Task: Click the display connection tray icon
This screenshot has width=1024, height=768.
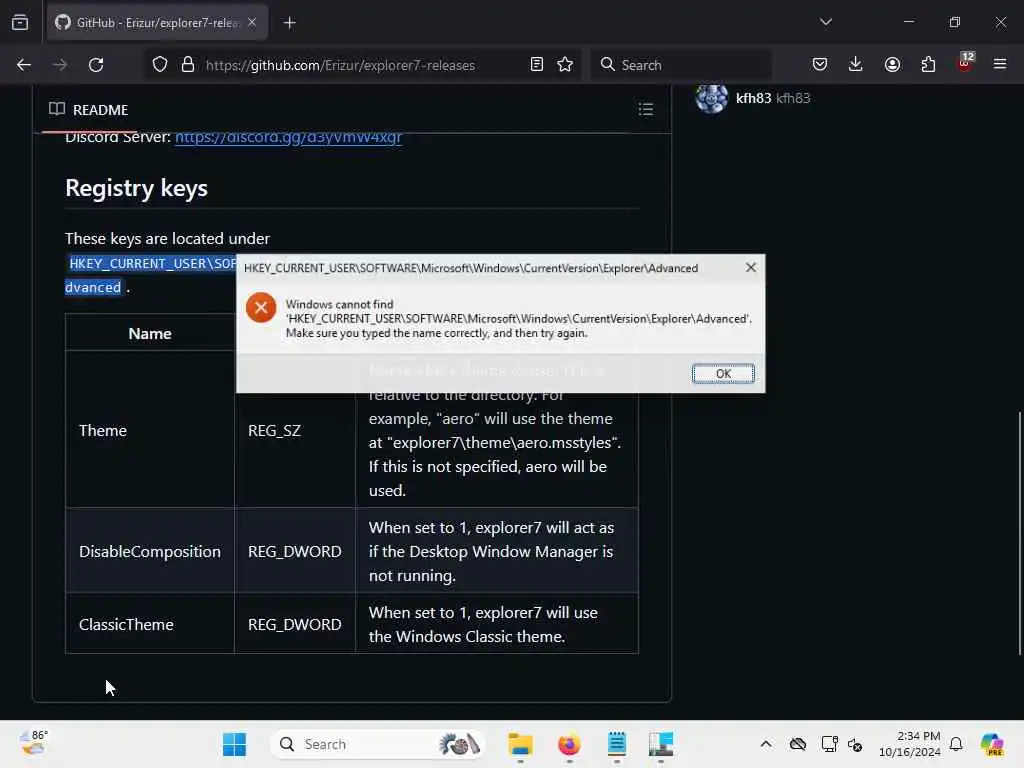Action: pos(829,744)
